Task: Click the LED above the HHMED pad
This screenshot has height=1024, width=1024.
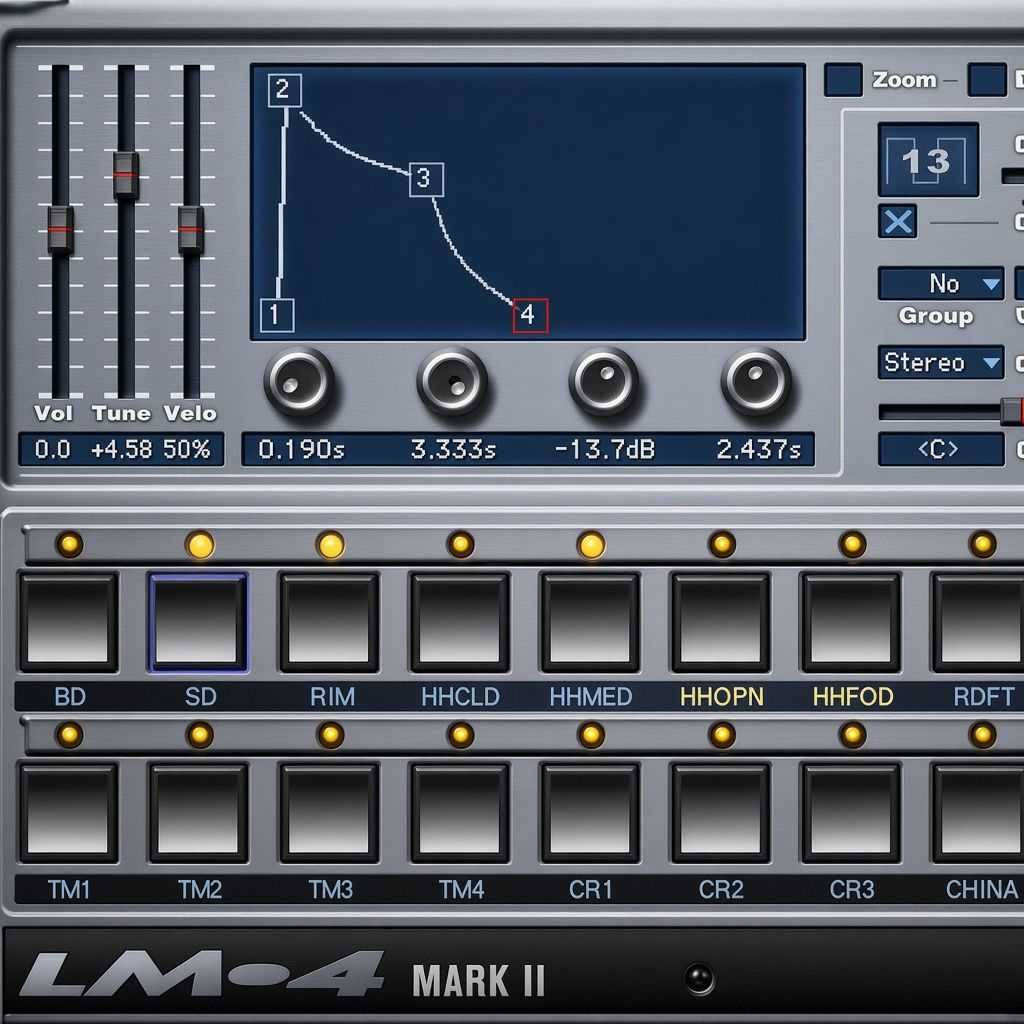Action: pyautogui.click(x=592, y=544)
